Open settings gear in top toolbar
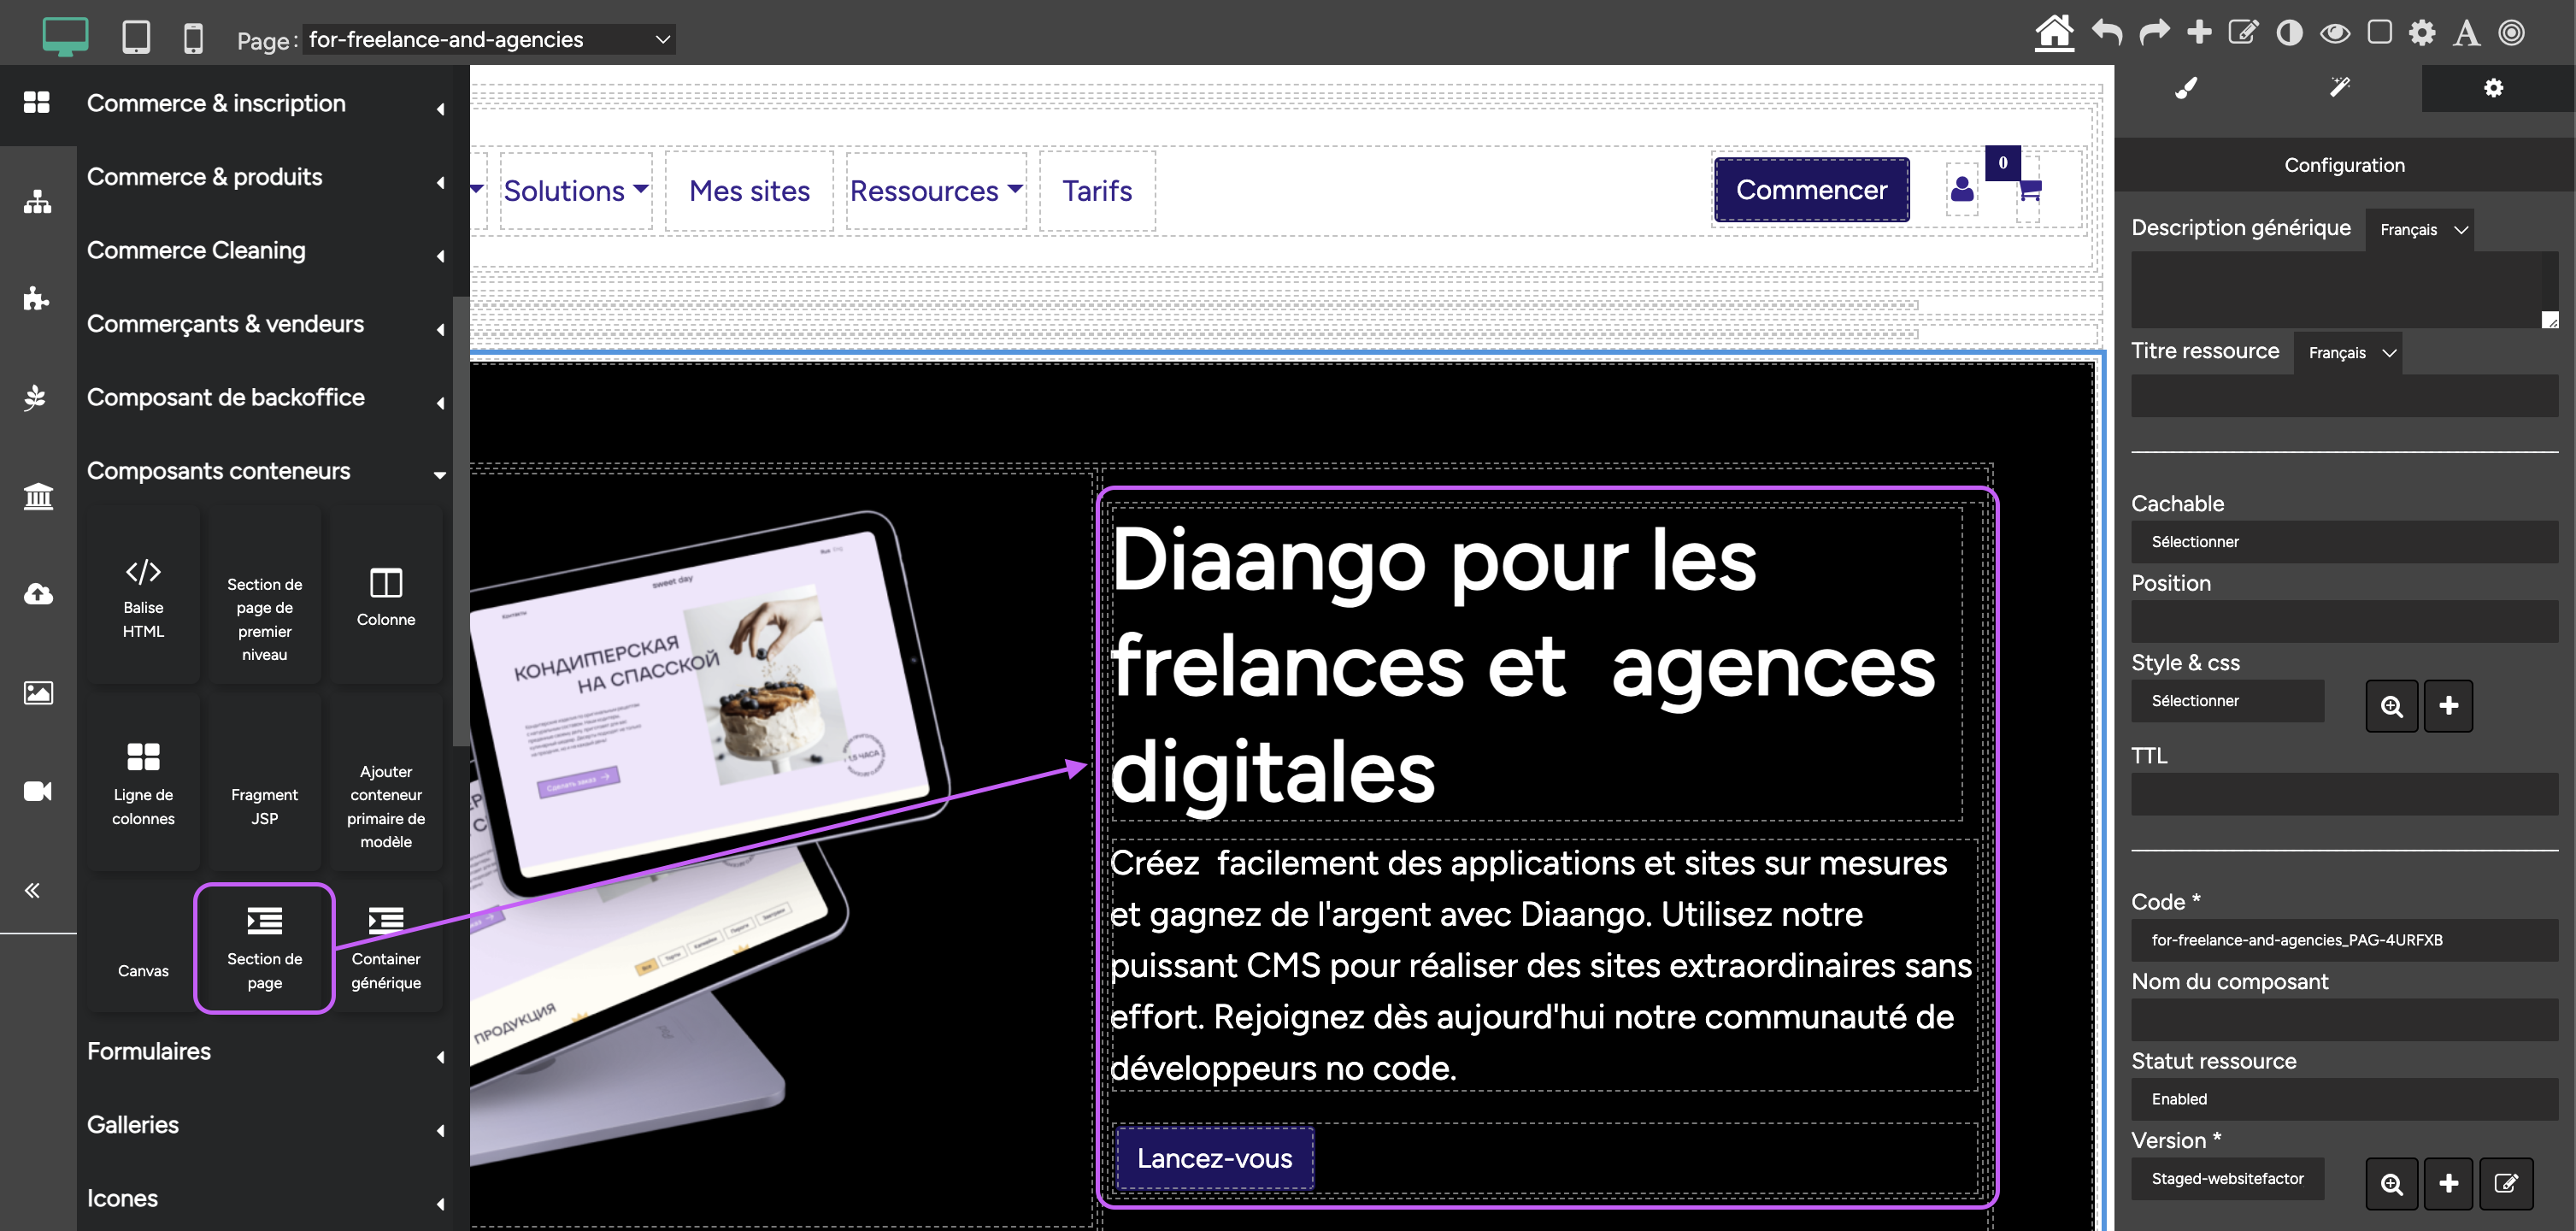 (x=2422, y=33)
